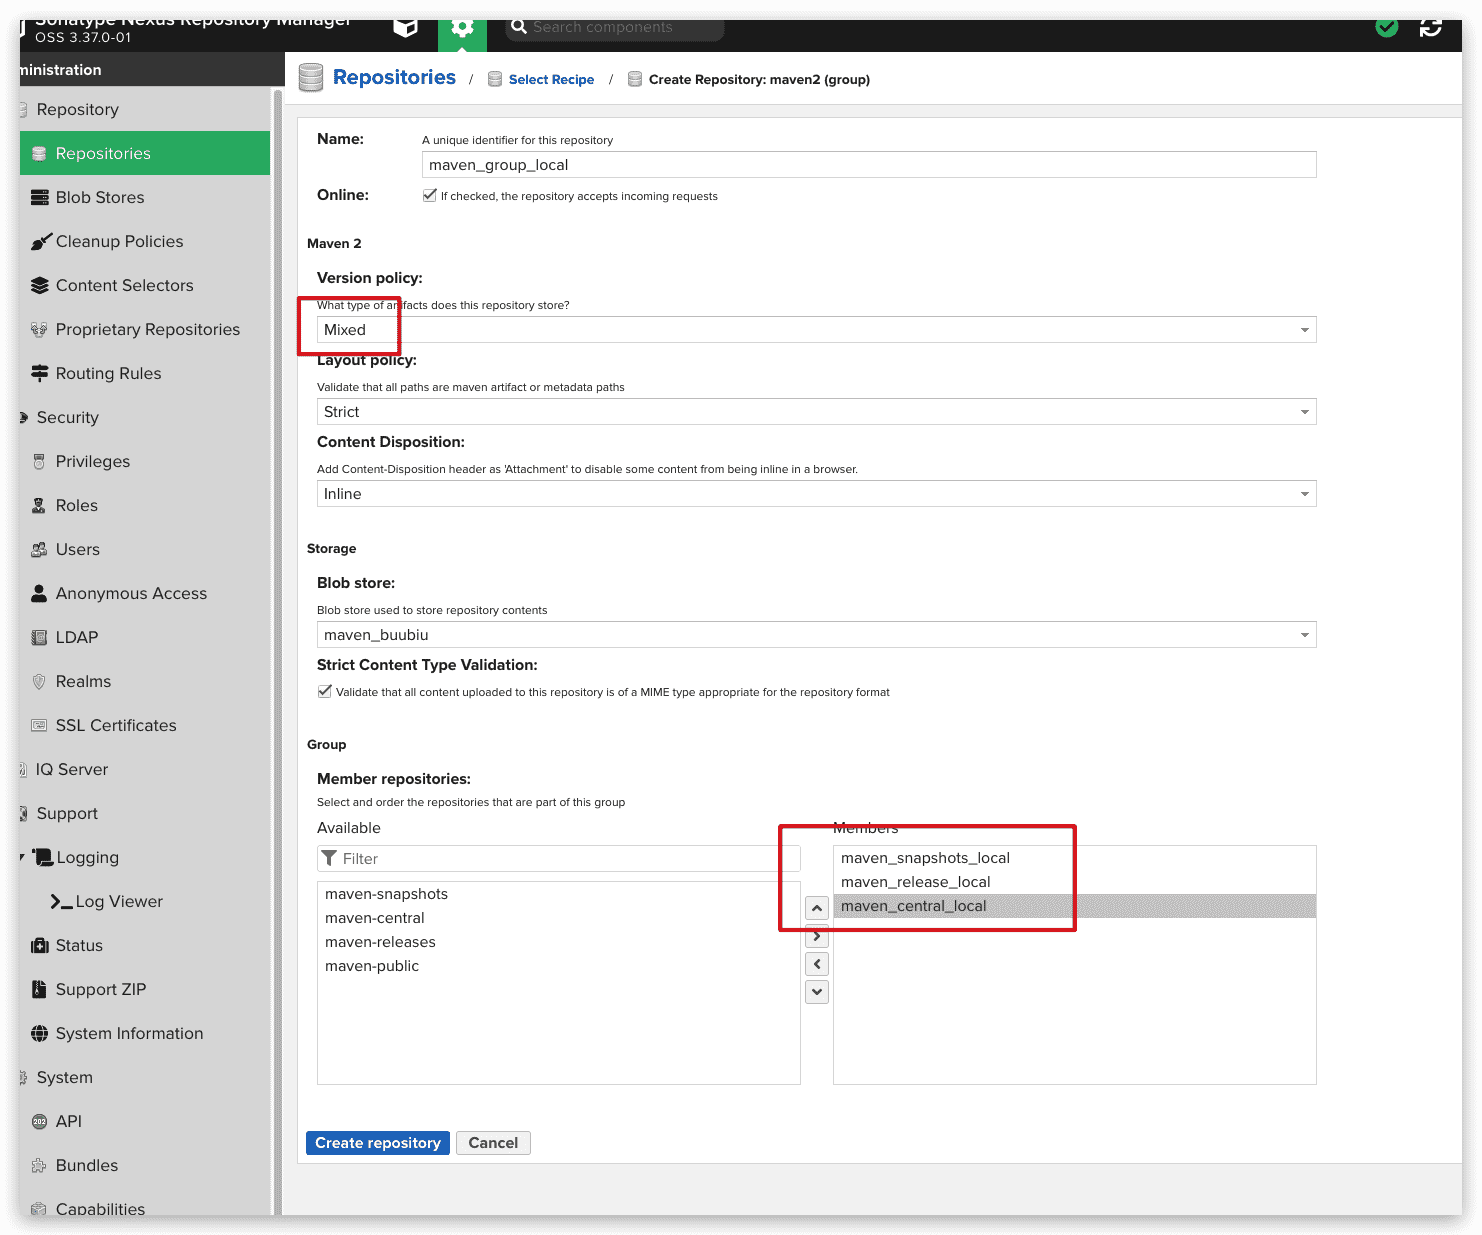The width and height of the screenshot is (1482, 1235).
Task: Open the Layout policy dropdown
Action: click(816, 412)
